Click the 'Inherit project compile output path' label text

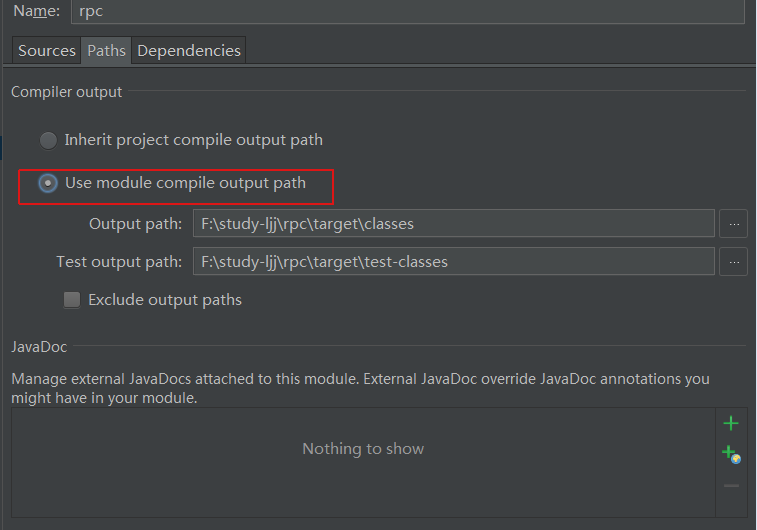194,140
